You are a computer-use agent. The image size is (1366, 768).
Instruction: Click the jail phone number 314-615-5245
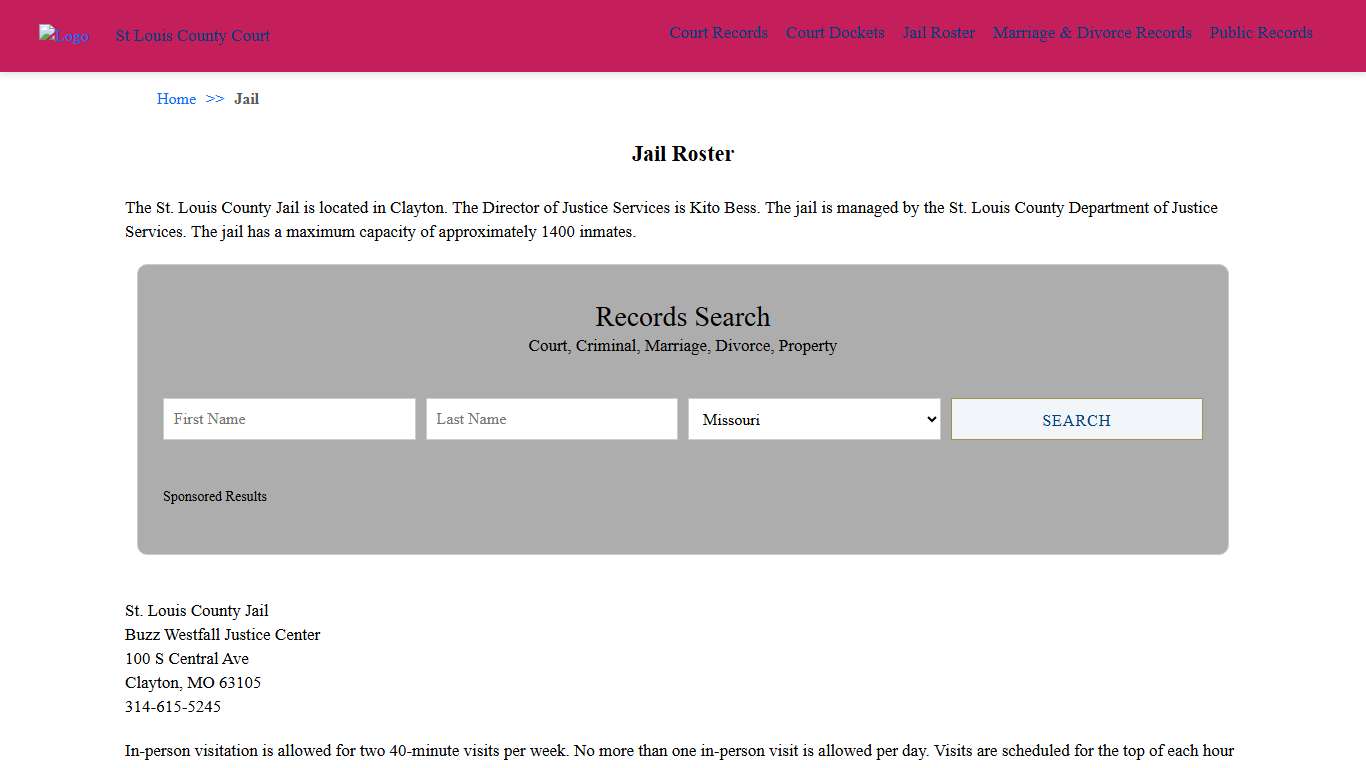point(173,707)
